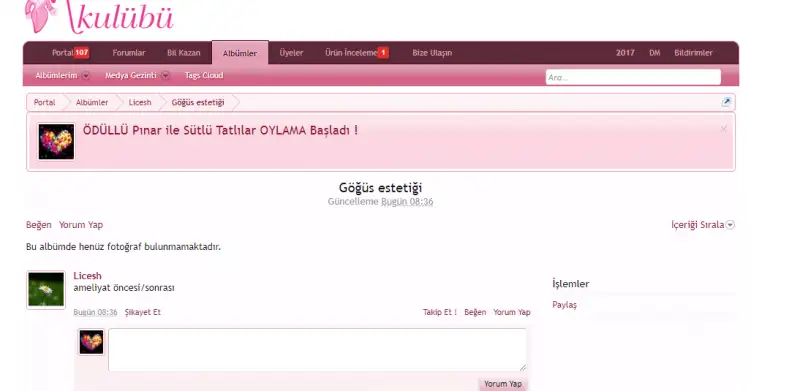Screen dimensions: 800x391
Task: Open Licesh breadcrumb
Action: 140,102
